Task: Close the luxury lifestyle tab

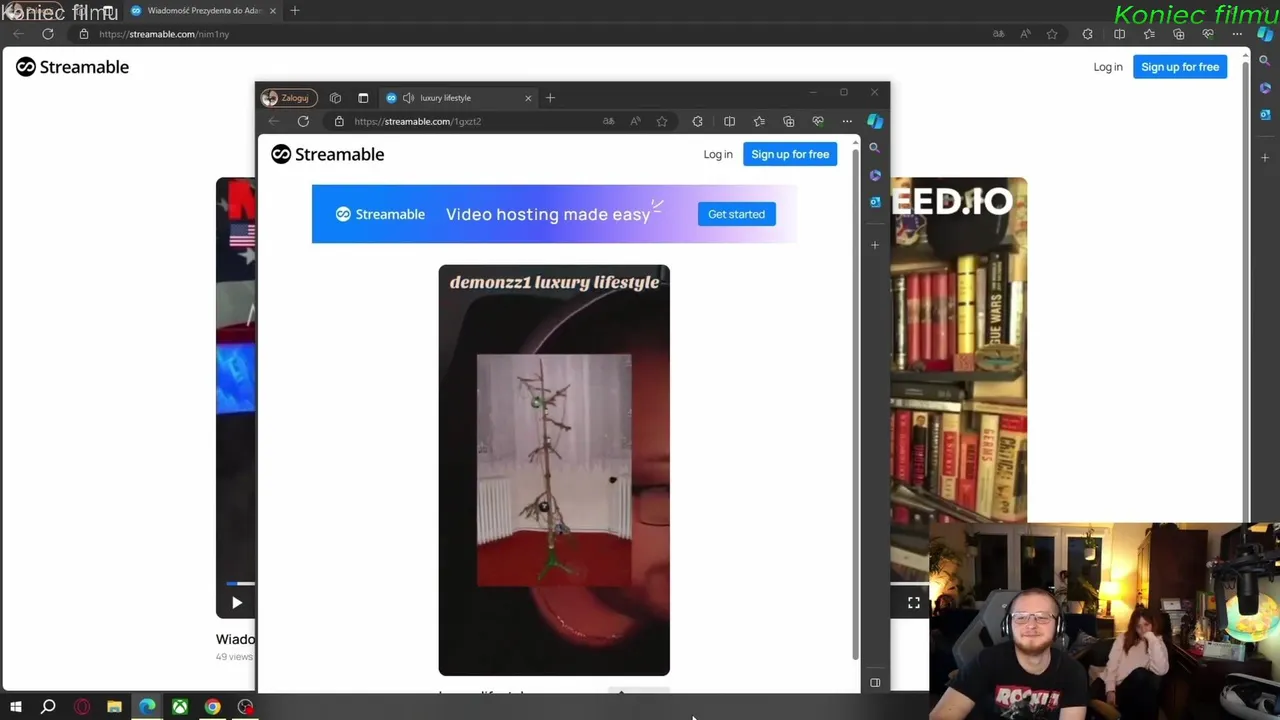Action: (x=528, y=98)
